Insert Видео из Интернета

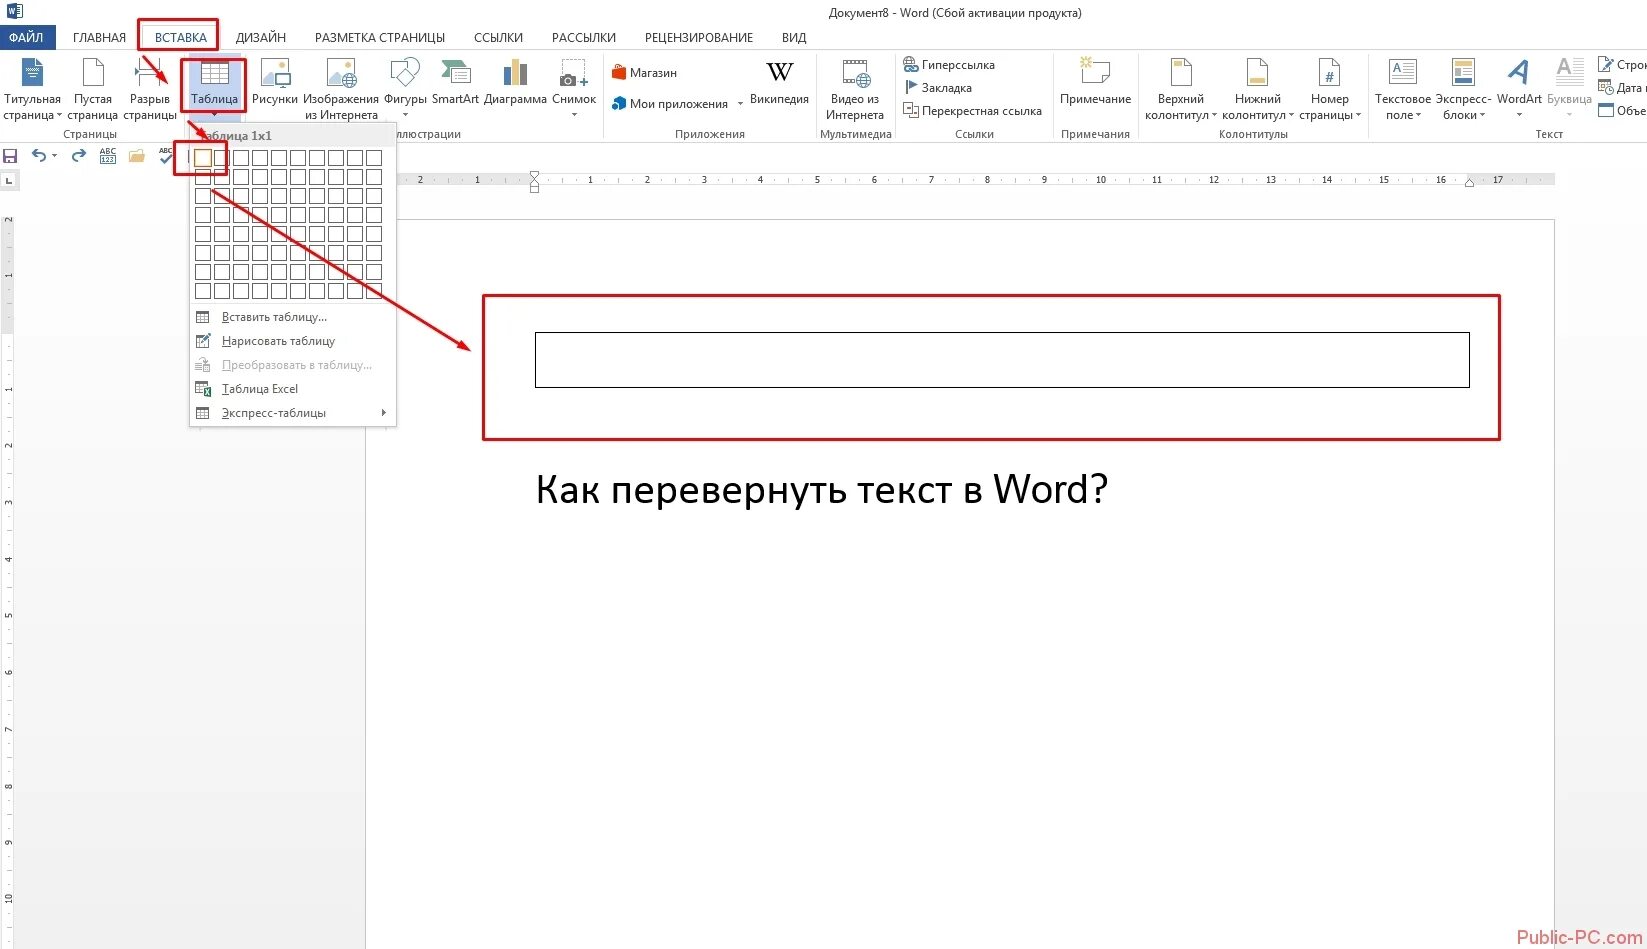click(855, 89)
